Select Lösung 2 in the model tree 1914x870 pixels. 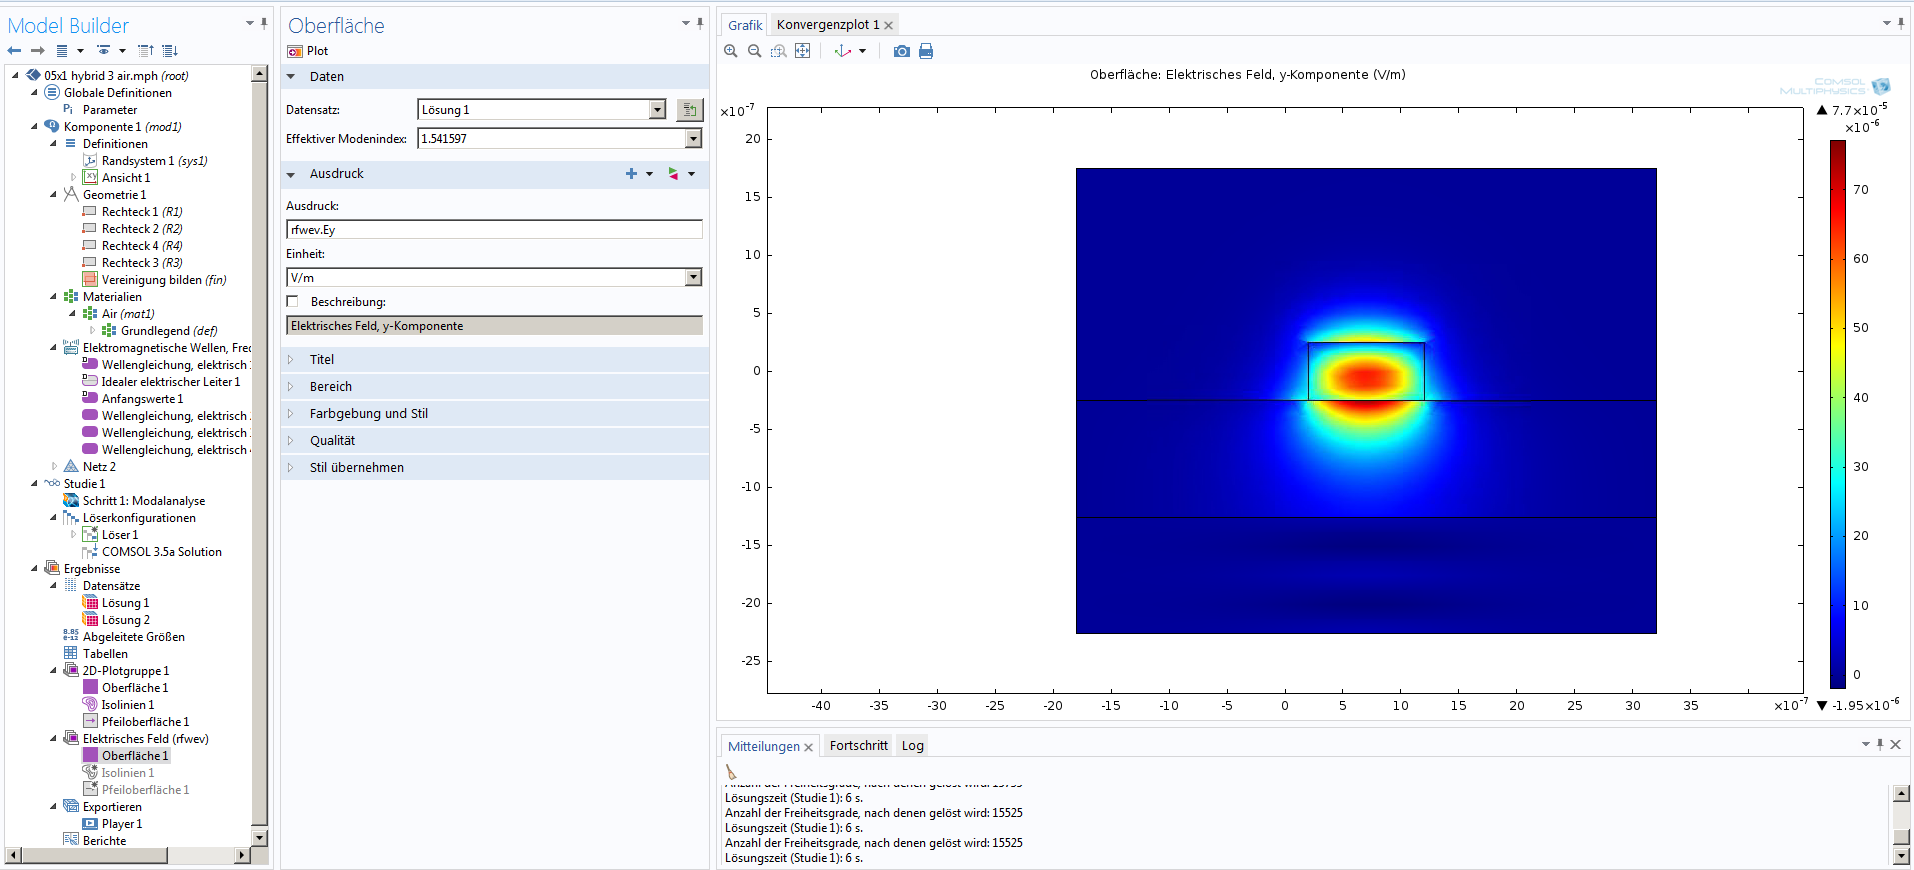coord(125,620)
